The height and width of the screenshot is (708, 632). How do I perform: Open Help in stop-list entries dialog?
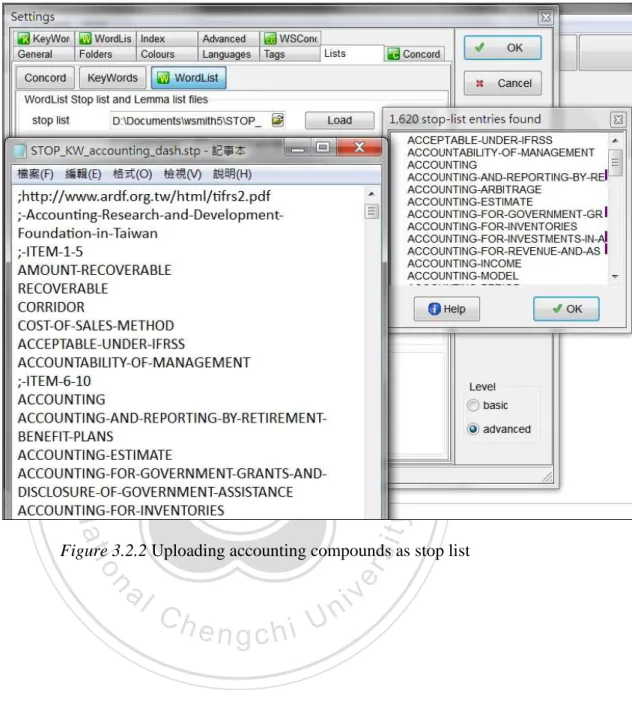pos(446,309)
